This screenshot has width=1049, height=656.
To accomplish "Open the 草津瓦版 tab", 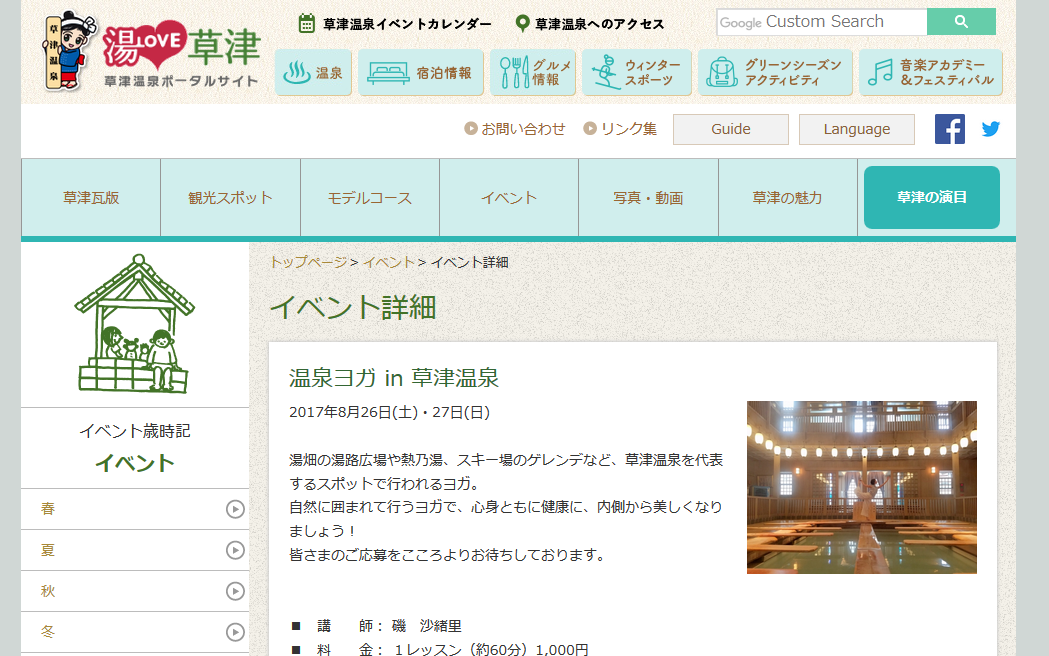I will (x=91, y=198).
